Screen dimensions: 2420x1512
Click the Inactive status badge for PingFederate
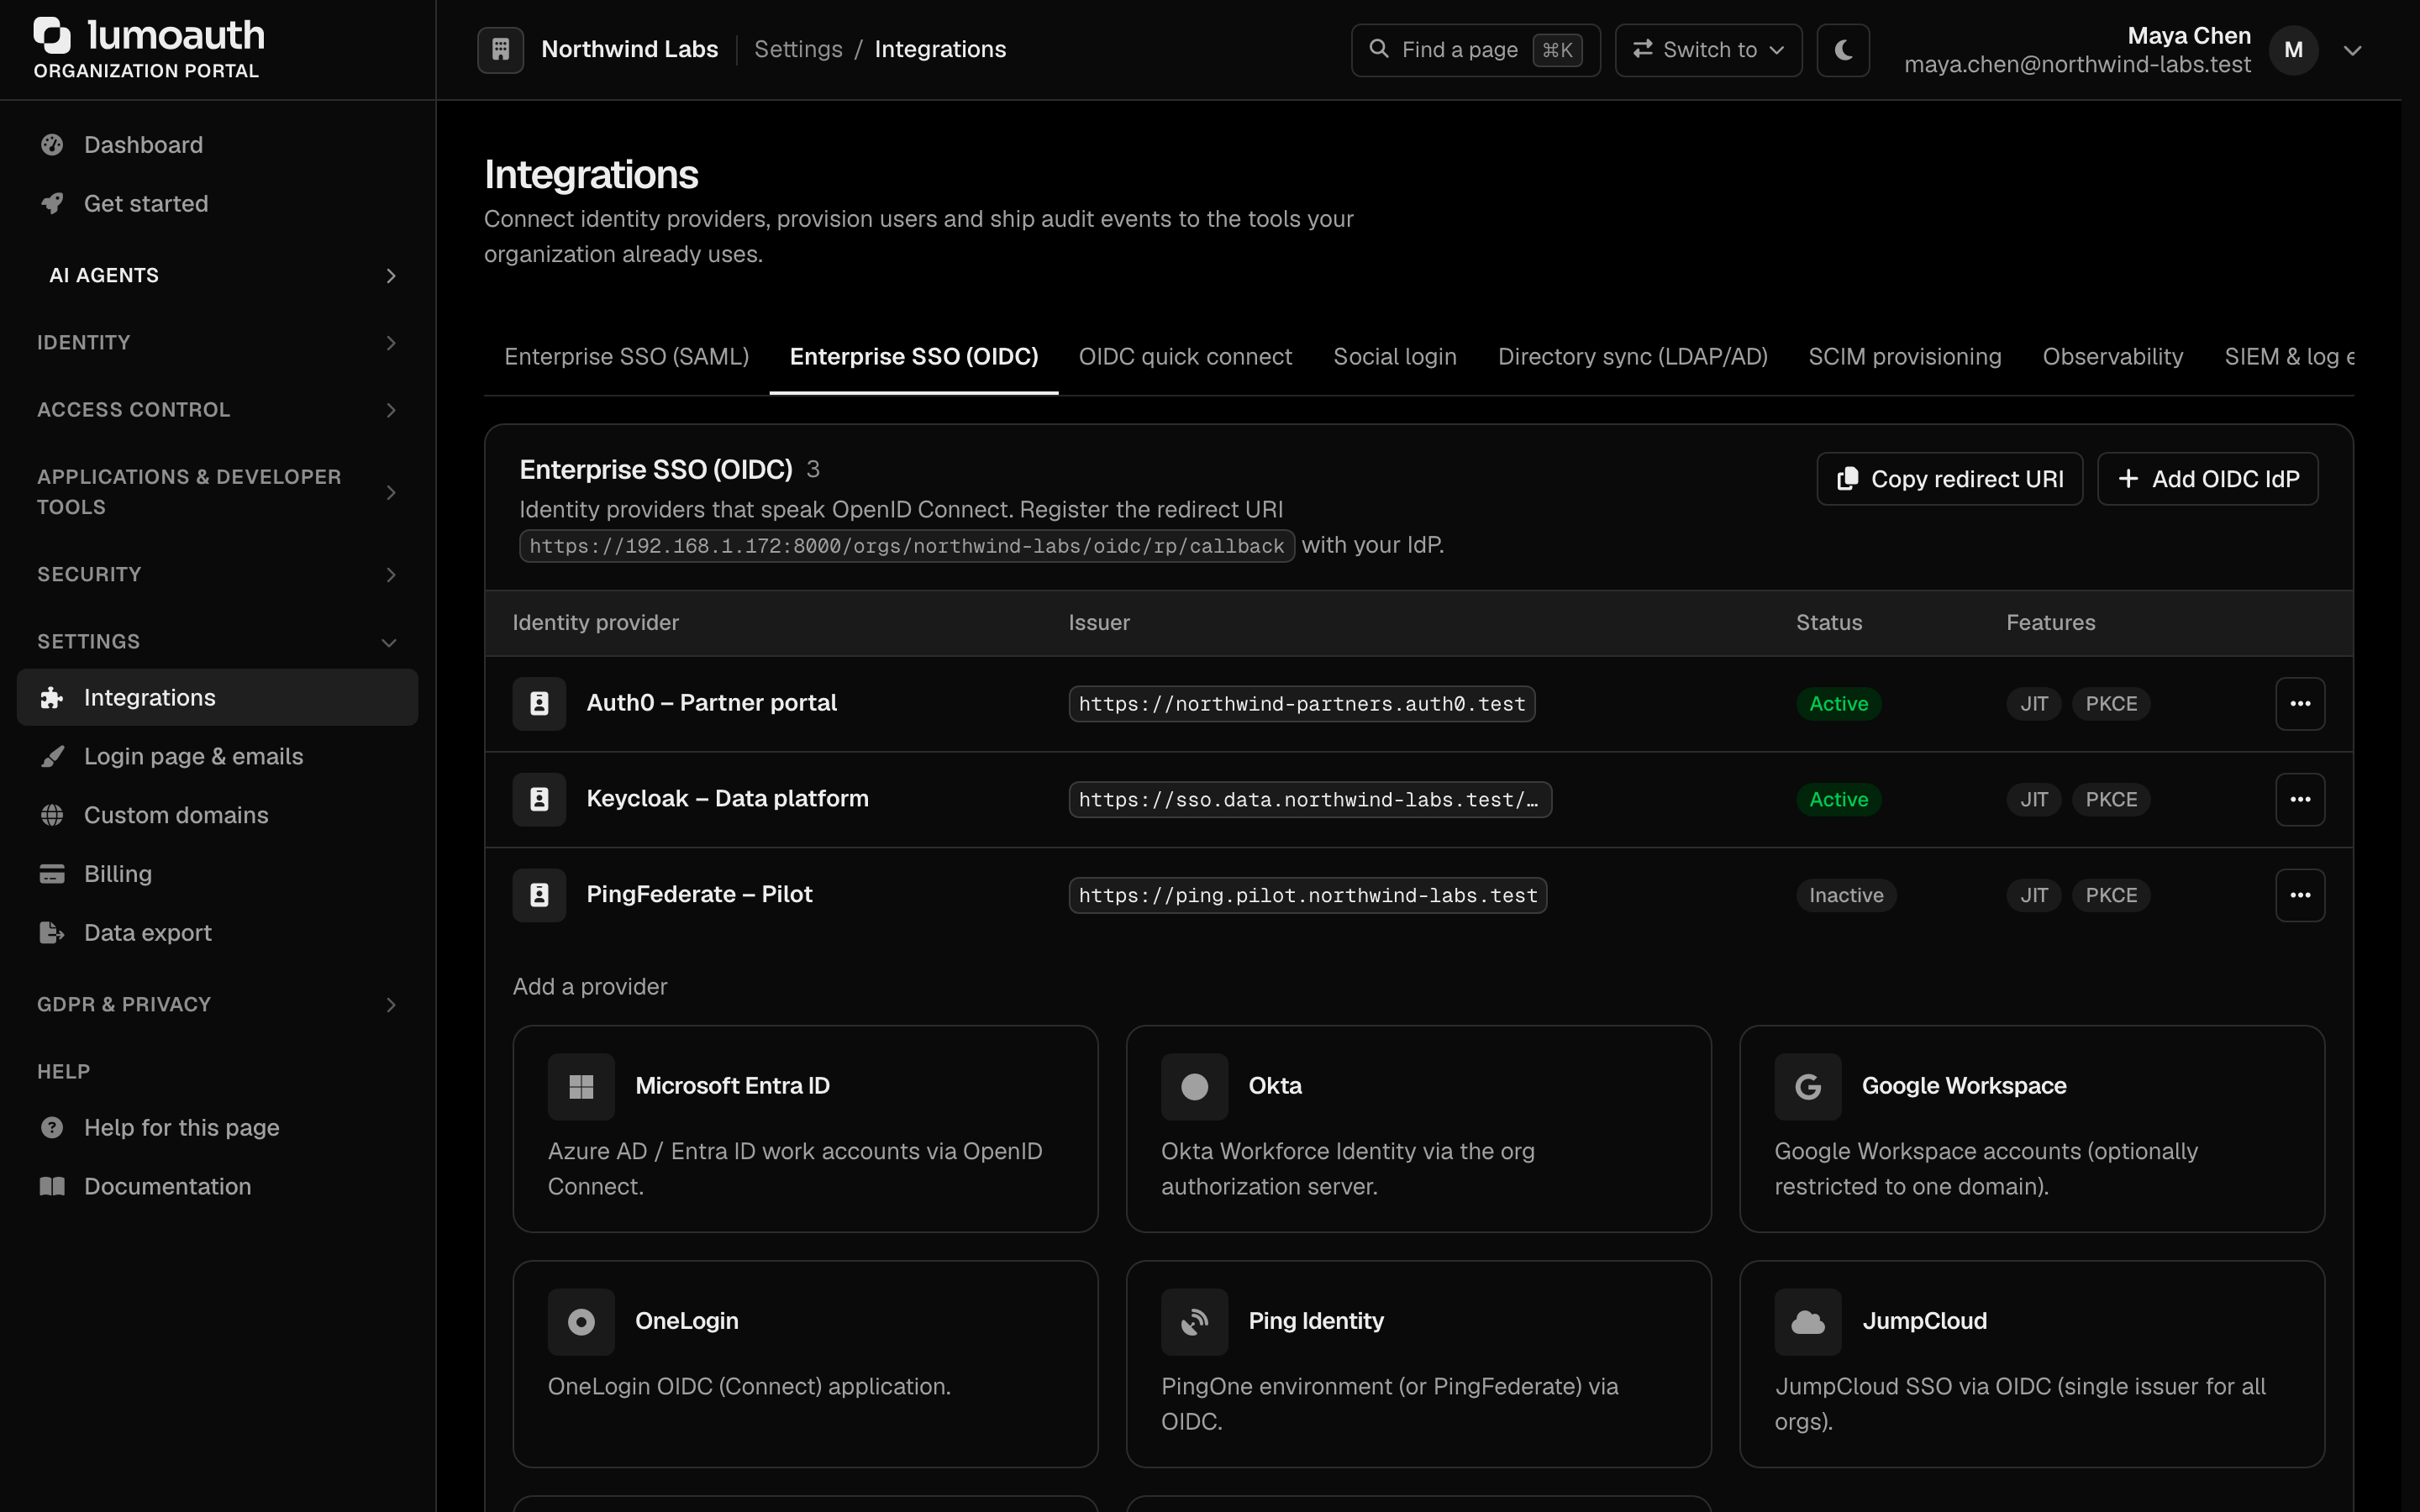click(x=1845, y=895)
